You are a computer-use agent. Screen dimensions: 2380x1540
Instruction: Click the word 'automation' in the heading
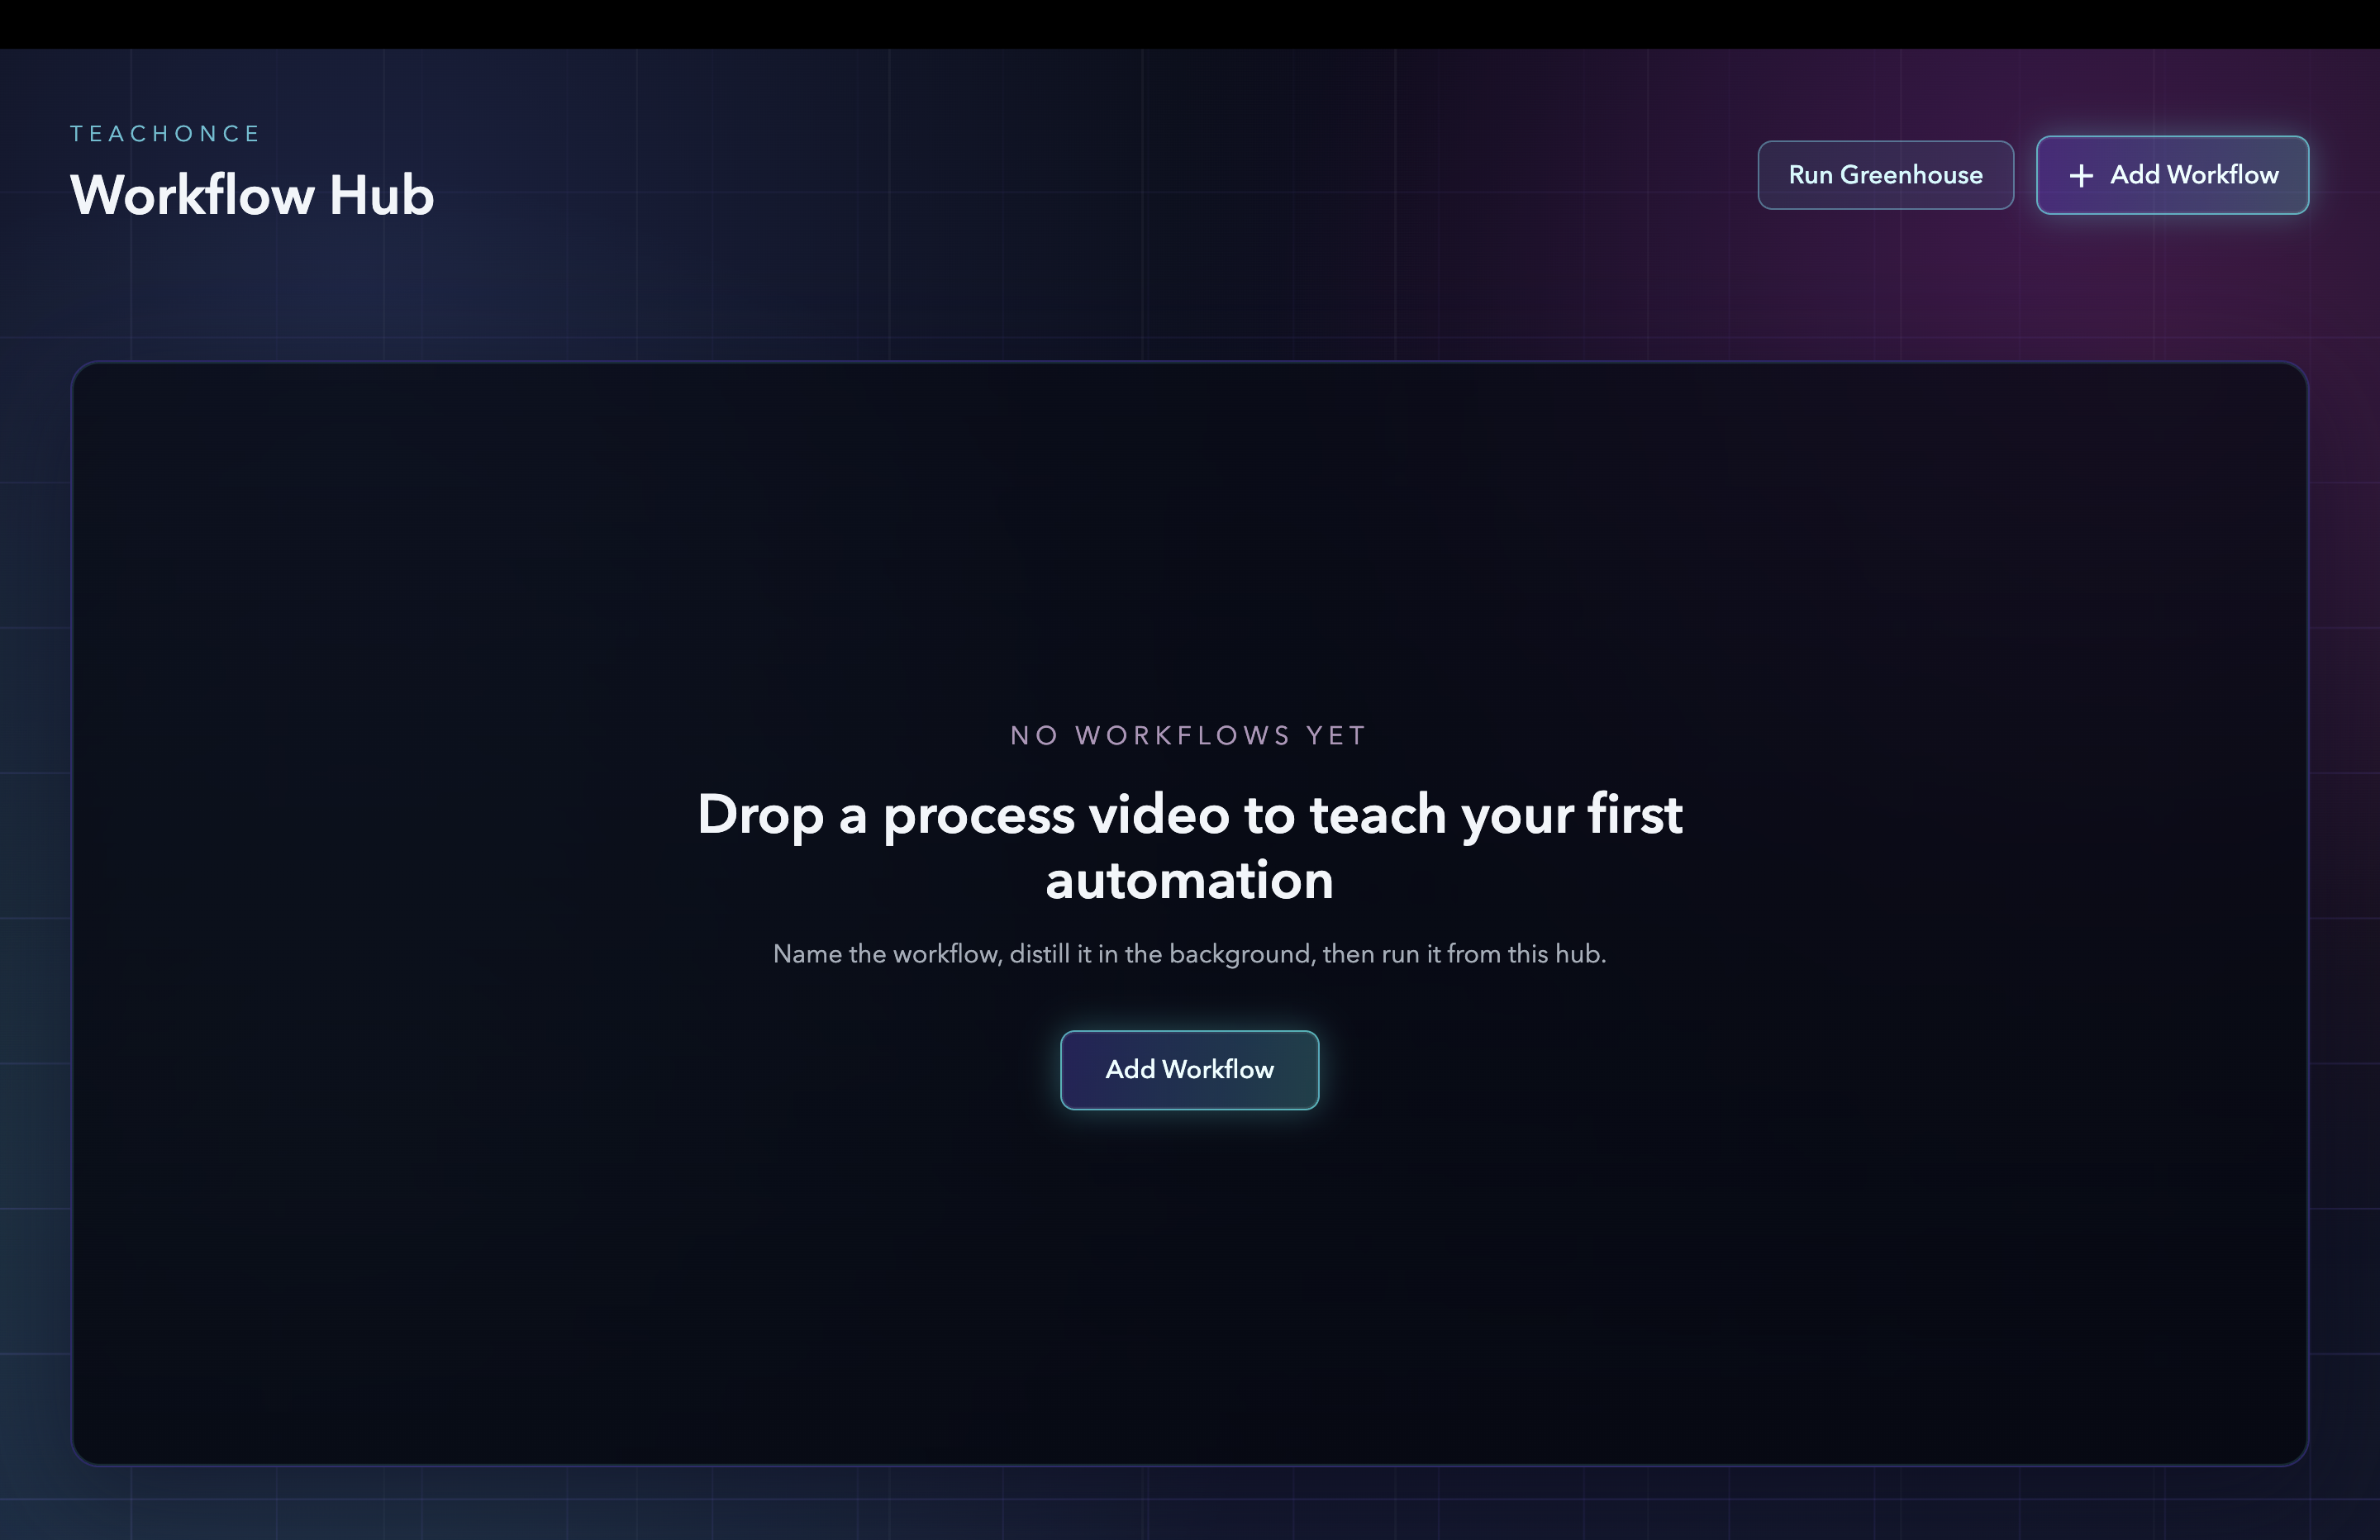click(1189, 881)
